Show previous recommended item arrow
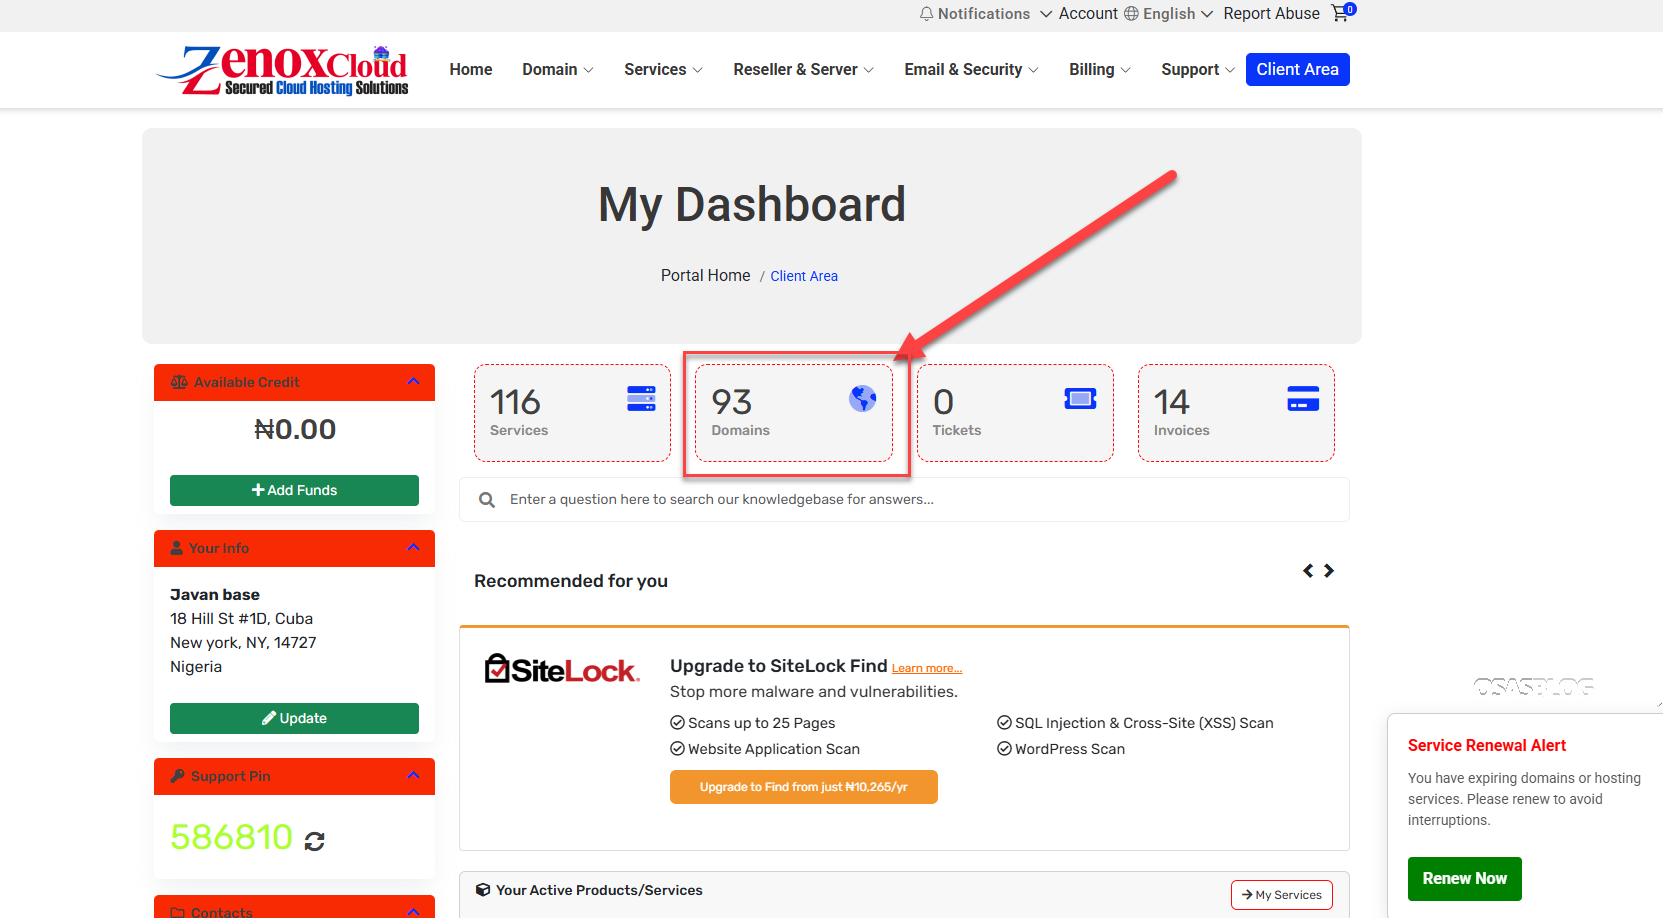 (1308, 571)
